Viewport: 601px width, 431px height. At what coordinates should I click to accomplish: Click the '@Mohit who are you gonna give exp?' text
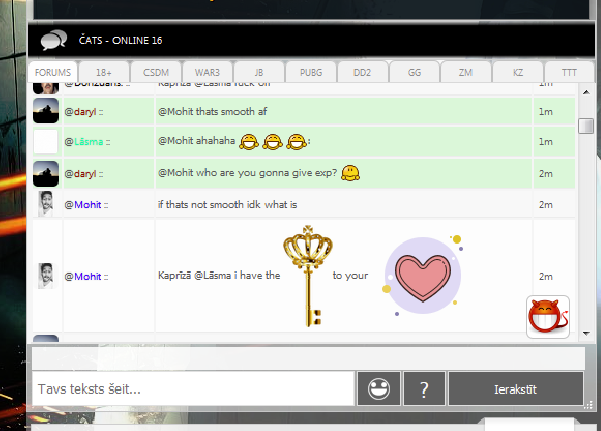click(247, 173)
